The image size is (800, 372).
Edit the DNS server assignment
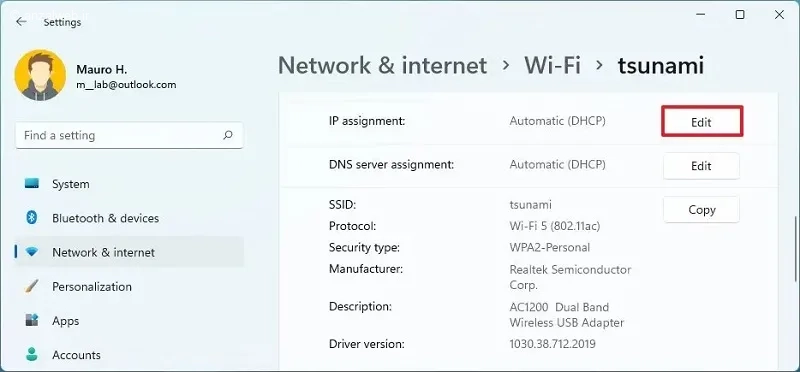click(x=701, y=166)
